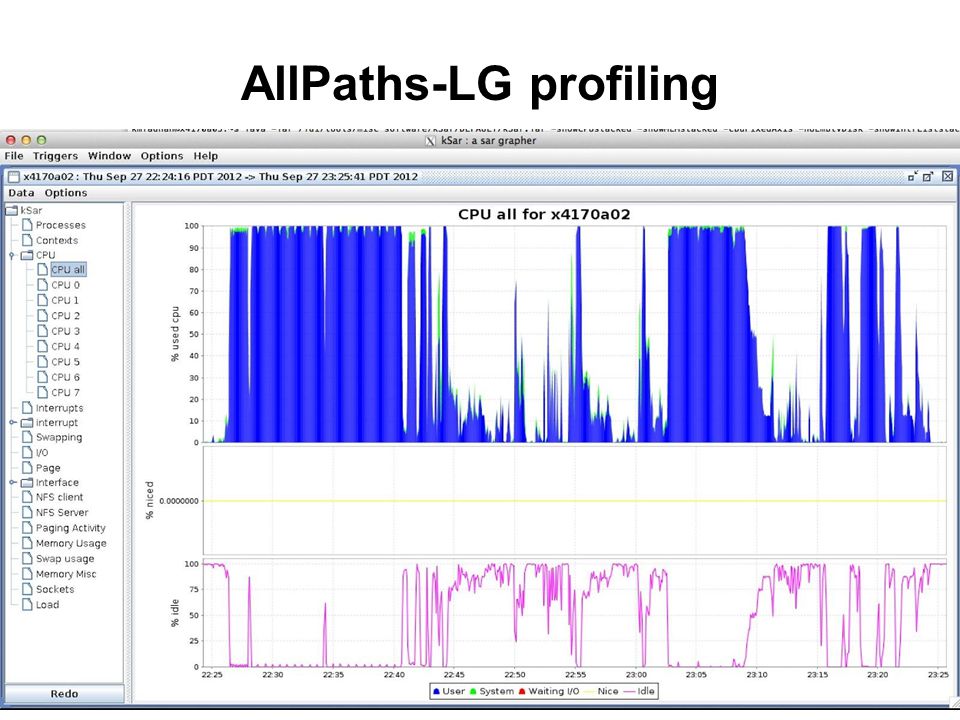Select Paging Activity in the tree
The height and width of the screenshot is (720, 960).
point(70,528)
